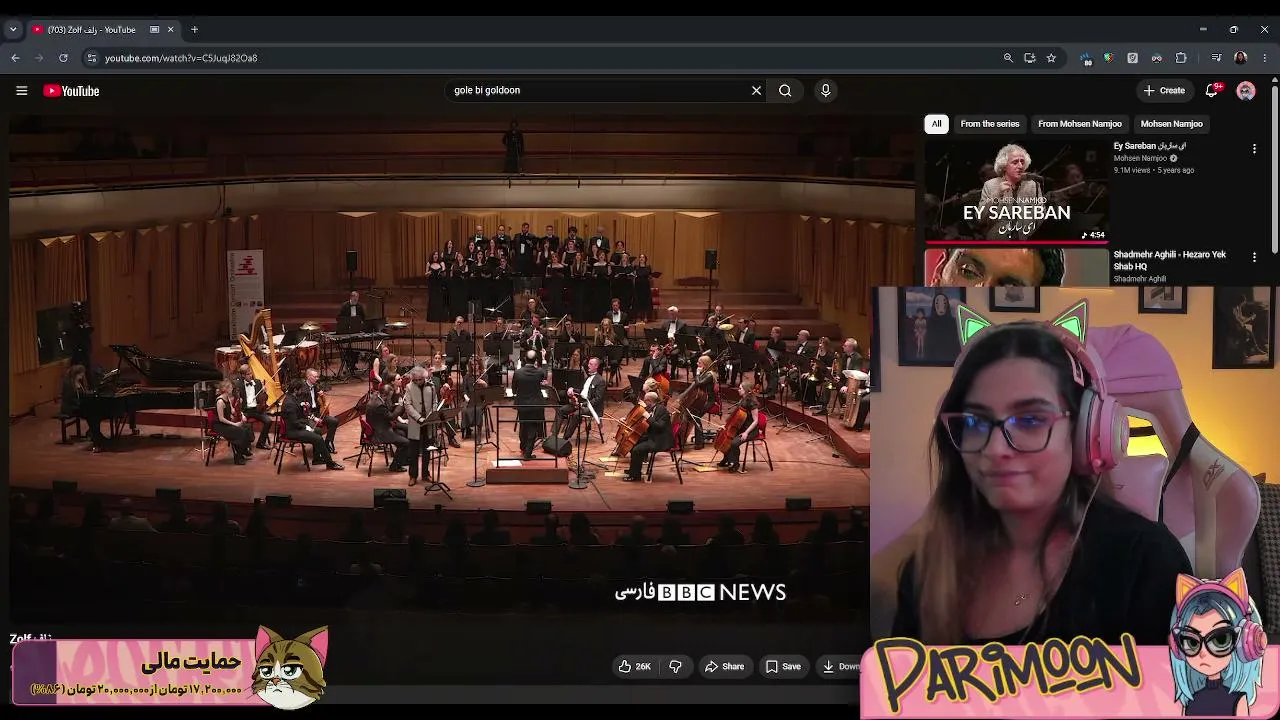Open more options for Ey Sareban video
The height and width of the screenshot is (720, 1280).
click(1254, 149)
